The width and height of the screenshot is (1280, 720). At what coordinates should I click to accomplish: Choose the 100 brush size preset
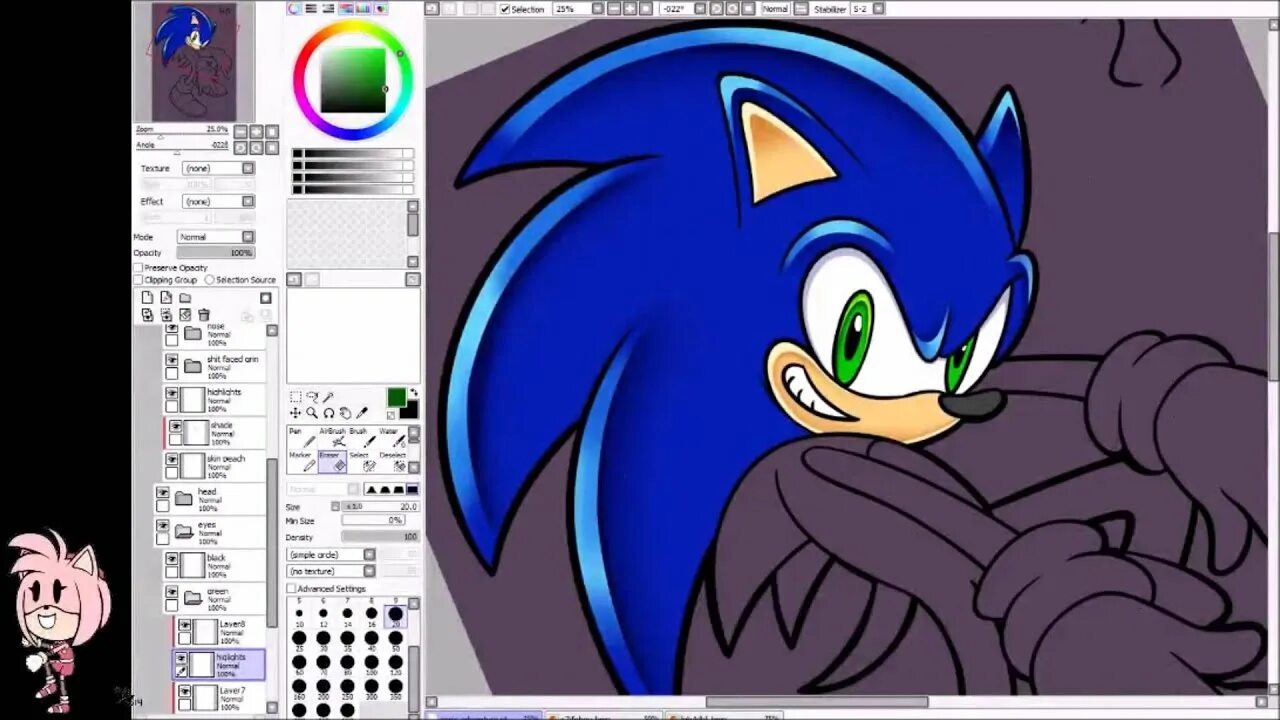(x=371, y=667)
